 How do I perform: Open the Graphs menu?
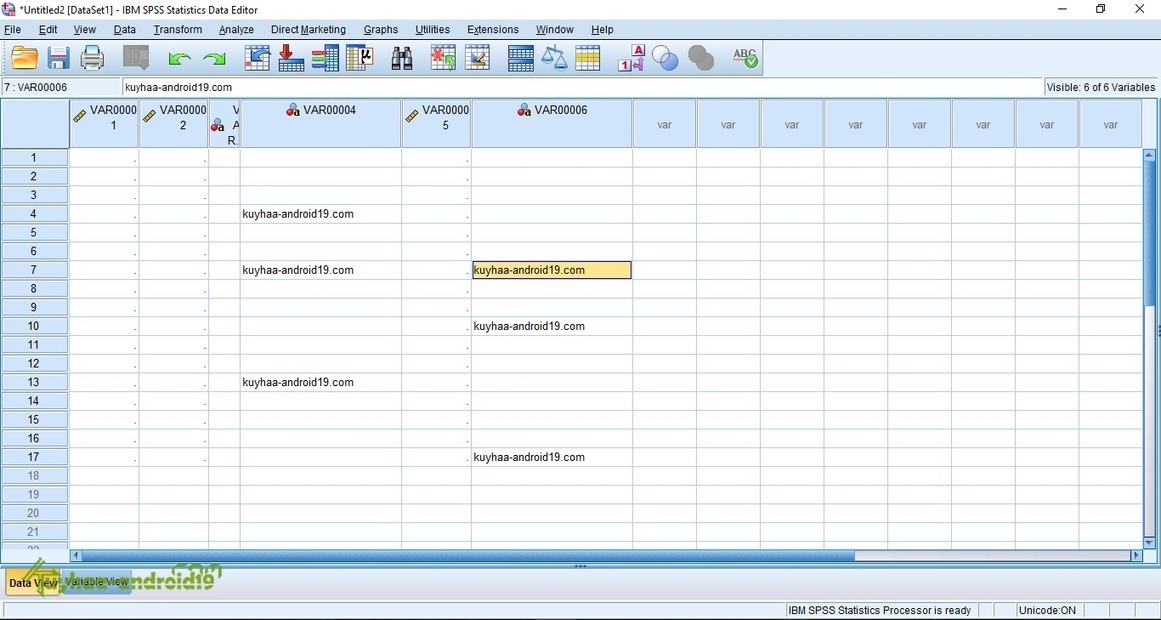point(380,30)
